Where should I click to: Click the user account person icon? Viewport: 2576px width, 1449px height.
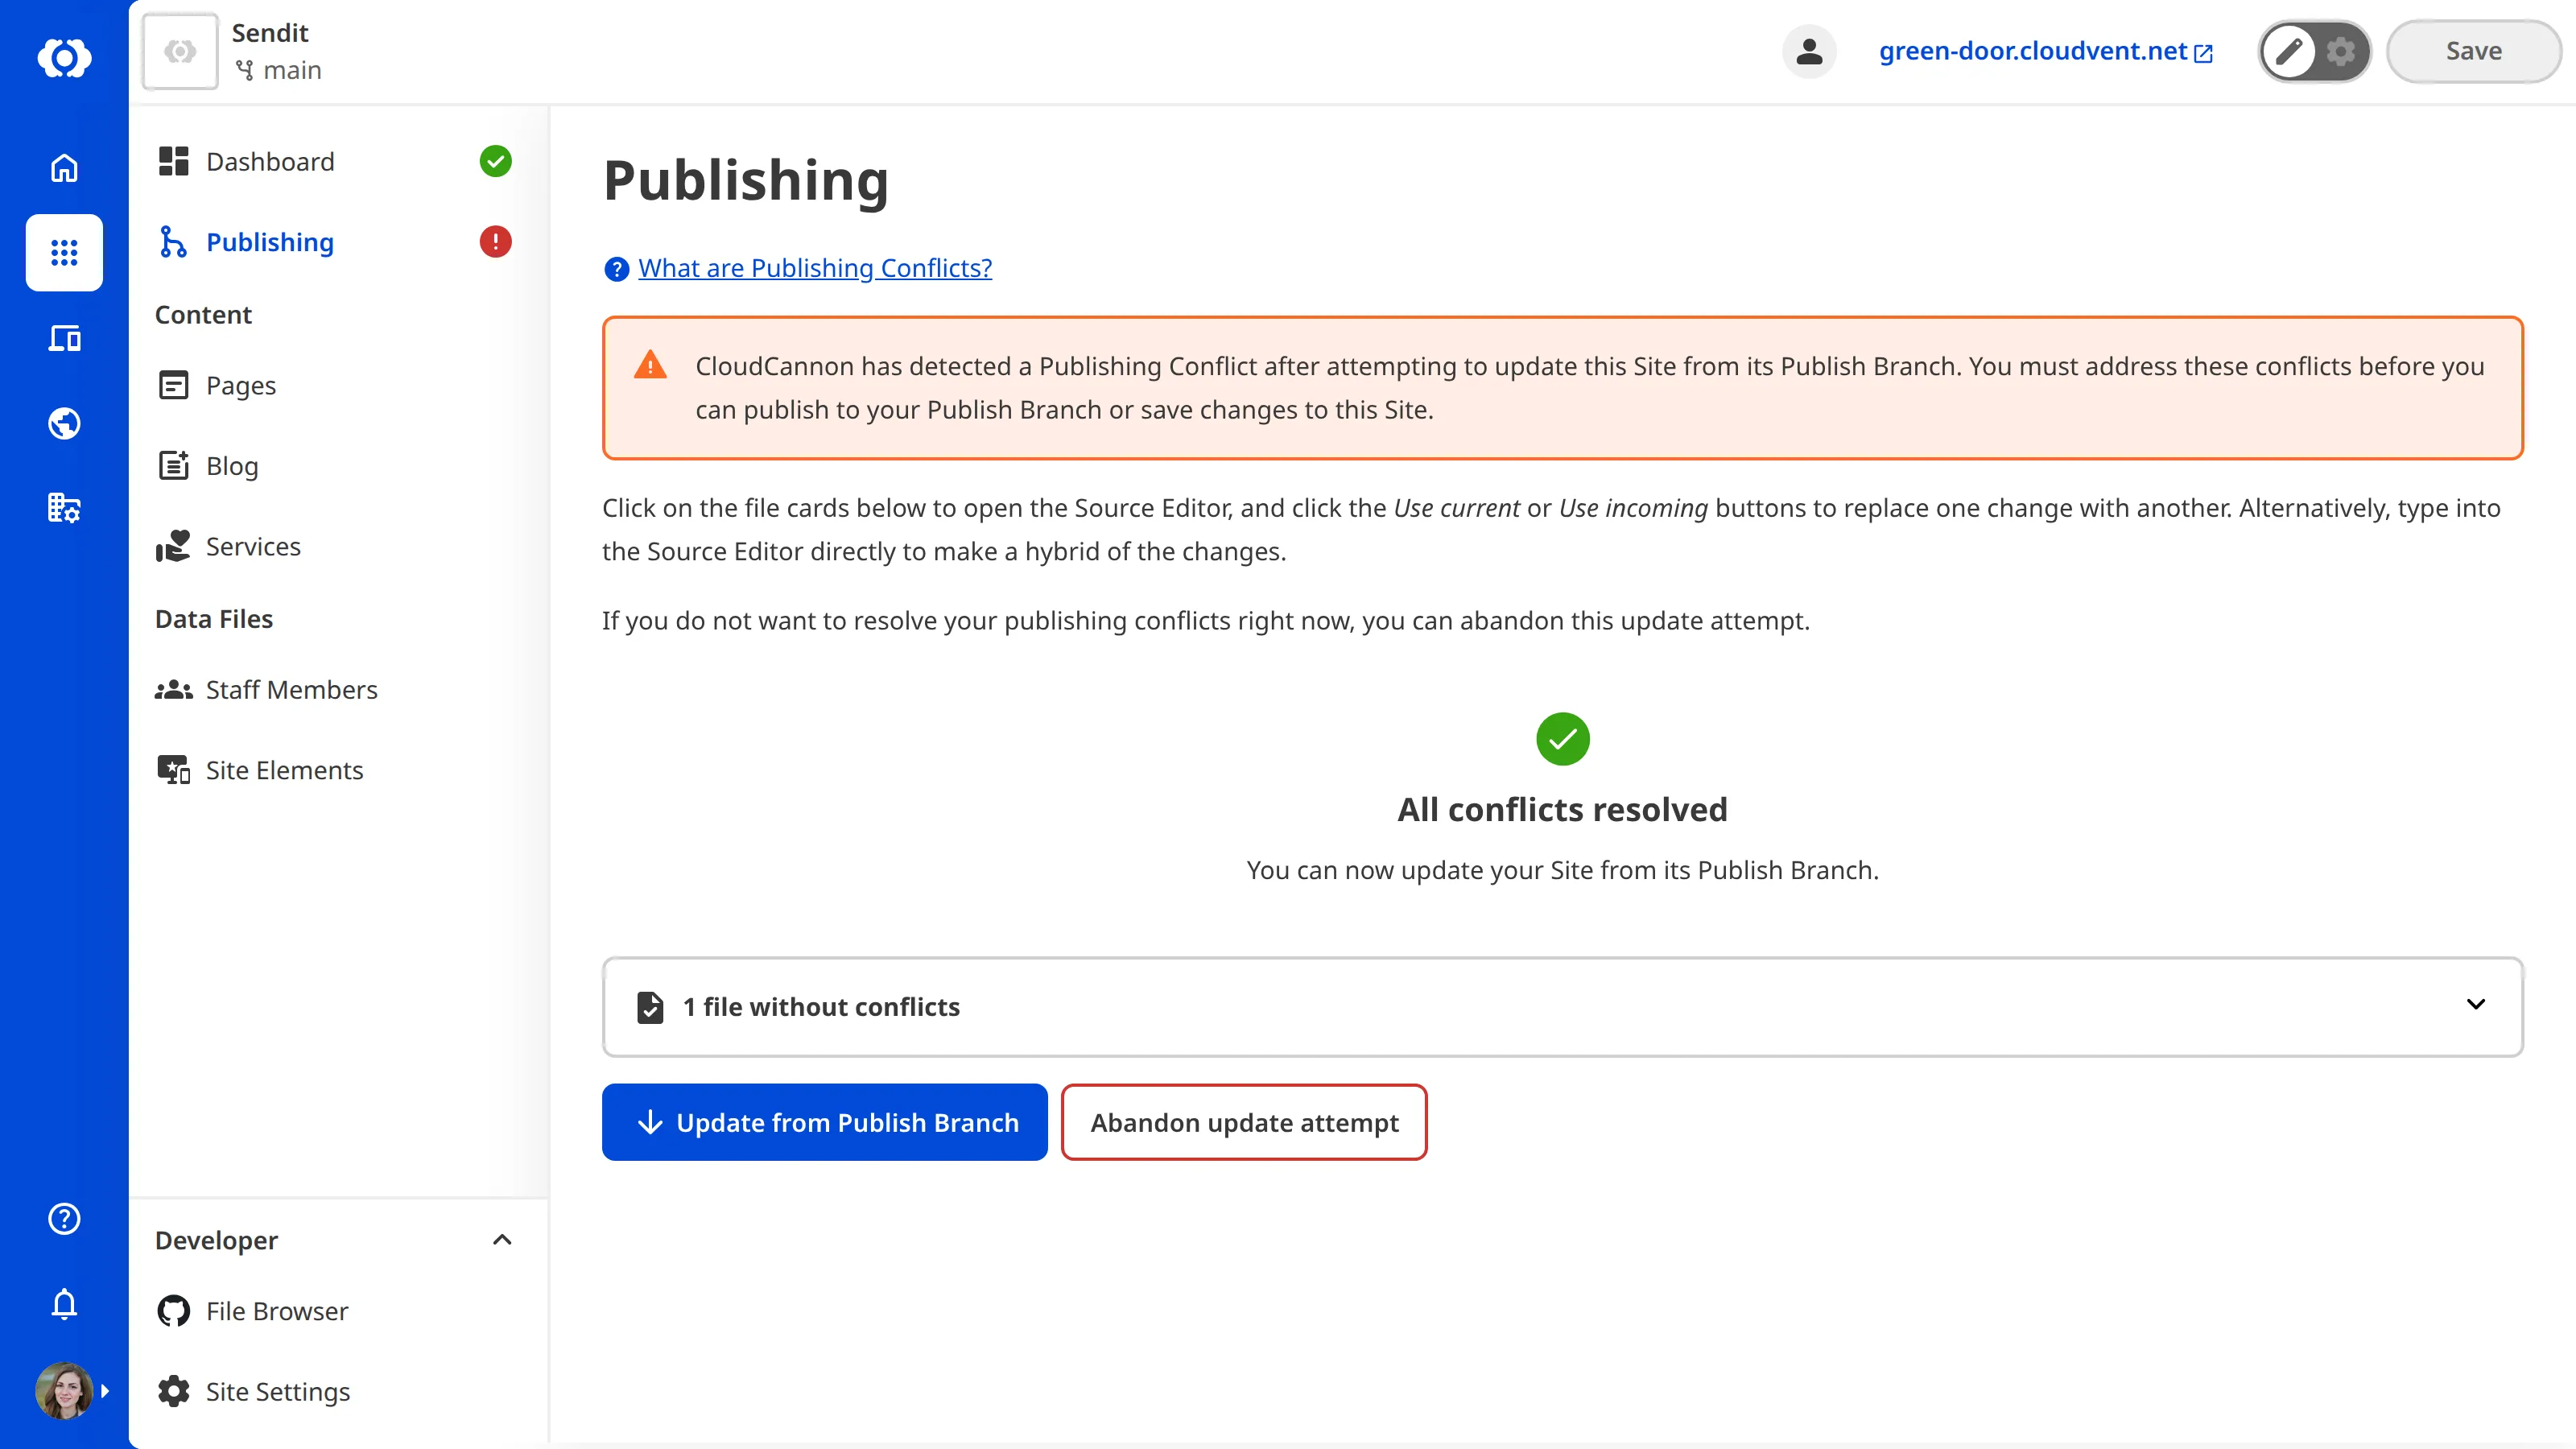pyautogui.click(x=1809, y=51)
